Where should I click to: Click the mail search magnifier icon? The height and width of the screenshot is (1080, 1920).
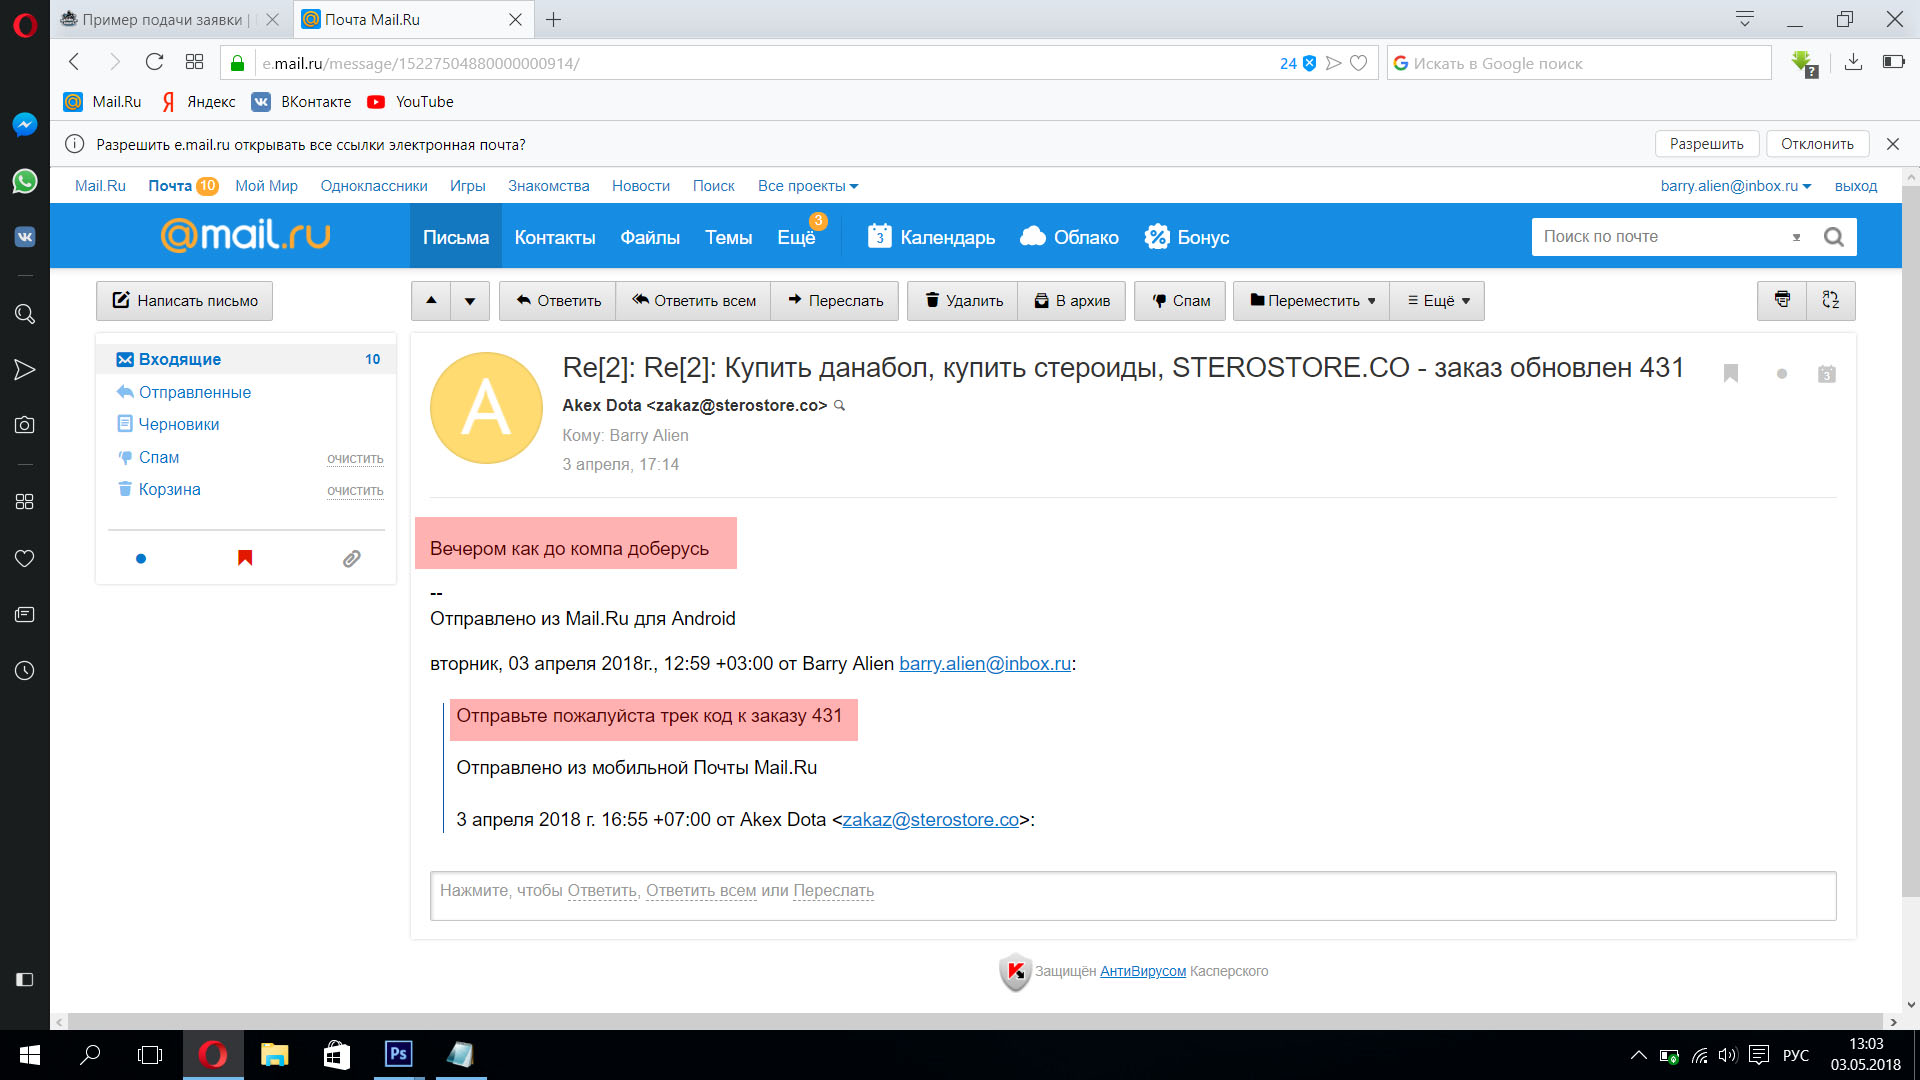click(x=1833, y=237)
